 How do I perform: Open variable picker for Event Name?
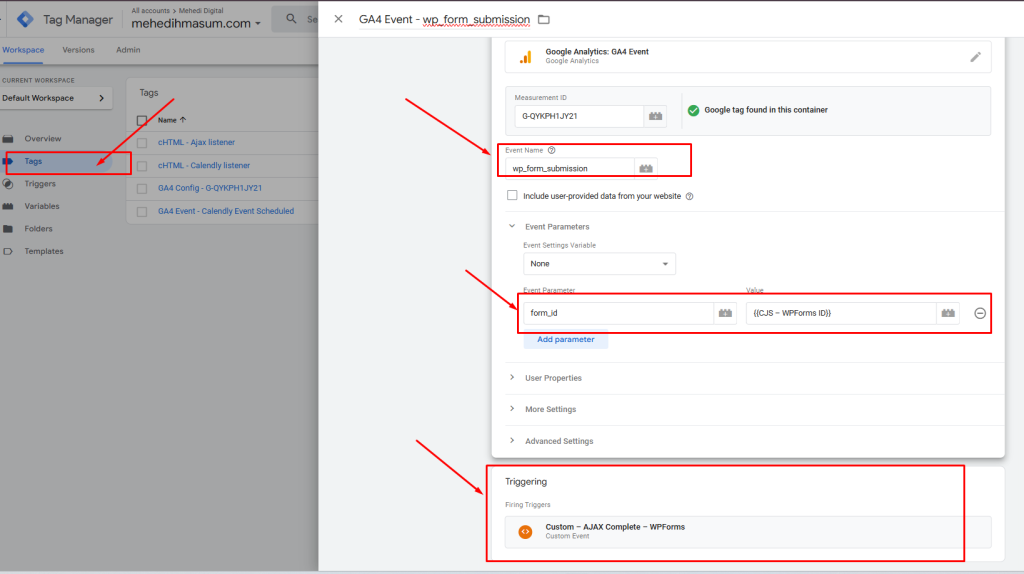pyautogui.click(x=646, y=168)
